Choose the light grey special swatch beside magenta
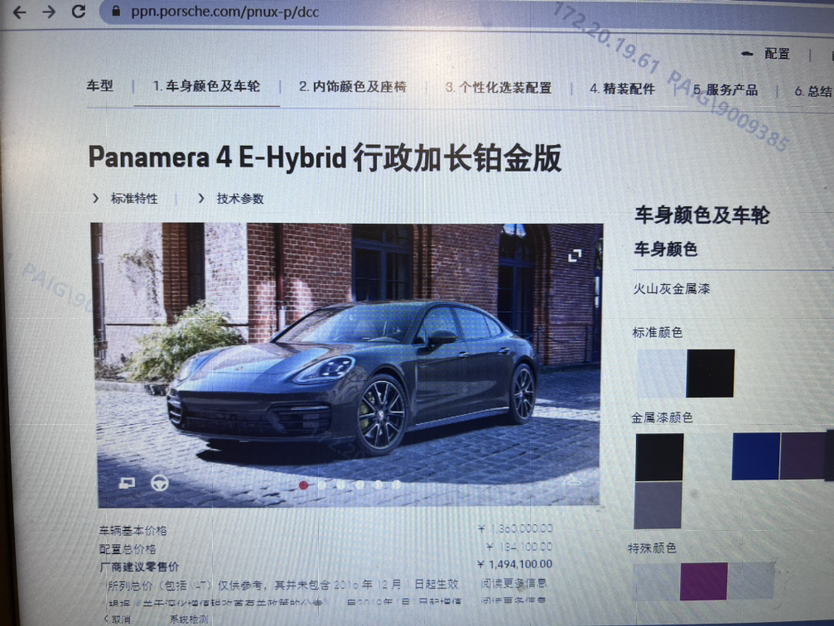Screen dimensions: 834x626 point(751,580)
